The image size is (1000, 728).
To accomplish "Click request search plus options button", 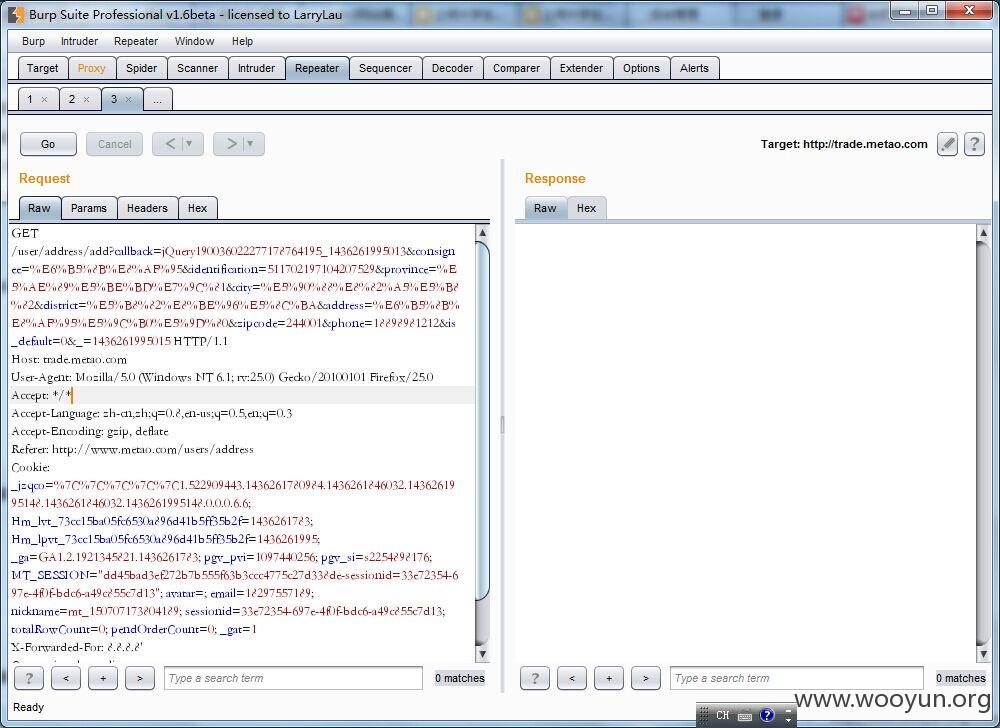I will [103, 678].
